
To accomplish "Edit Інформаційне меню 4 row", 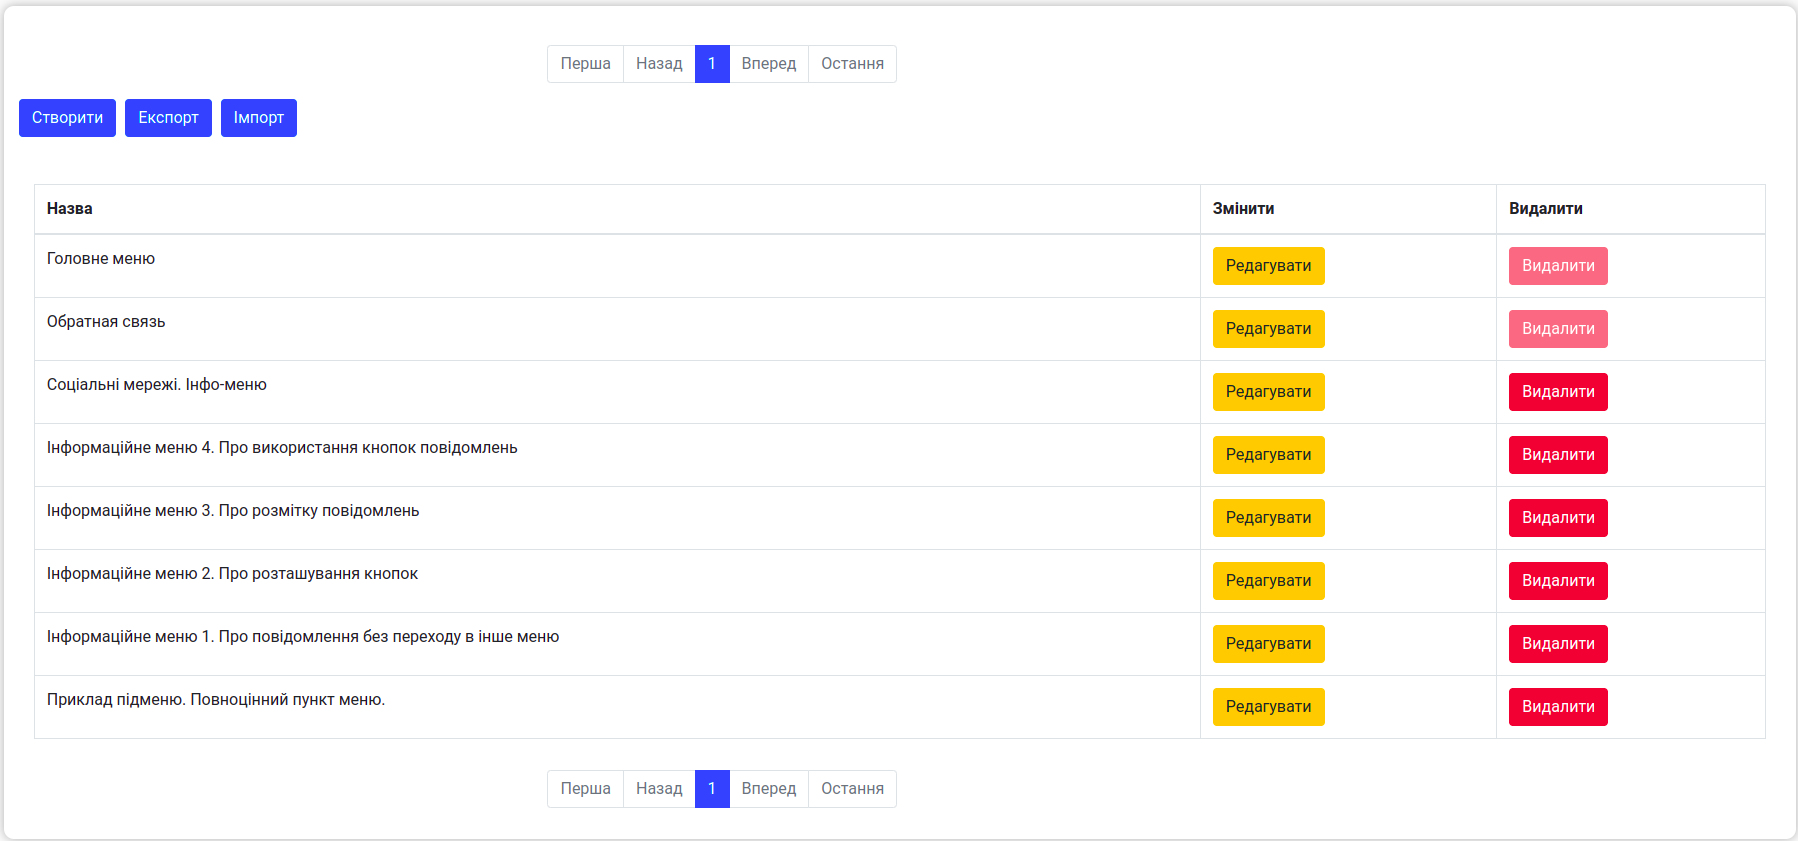I will [x=1268, y=455].
